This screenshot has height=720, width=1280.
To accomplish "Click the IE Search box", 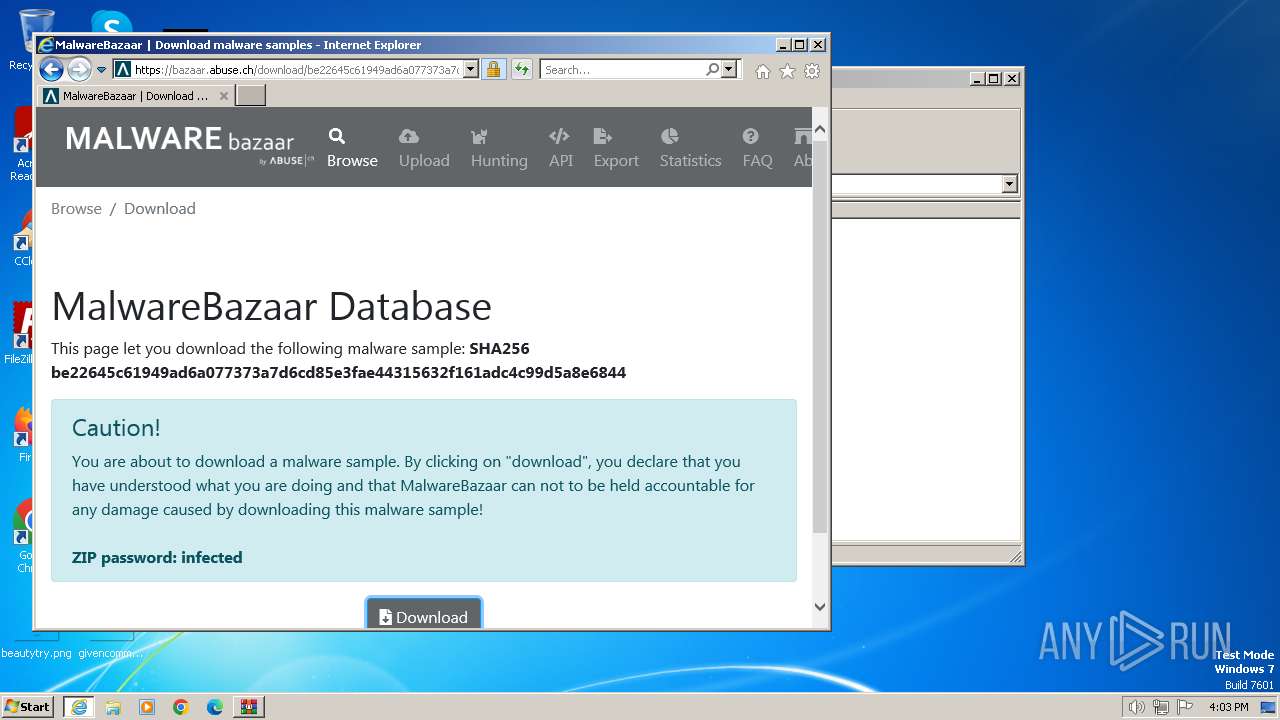I will pos(622,70).
